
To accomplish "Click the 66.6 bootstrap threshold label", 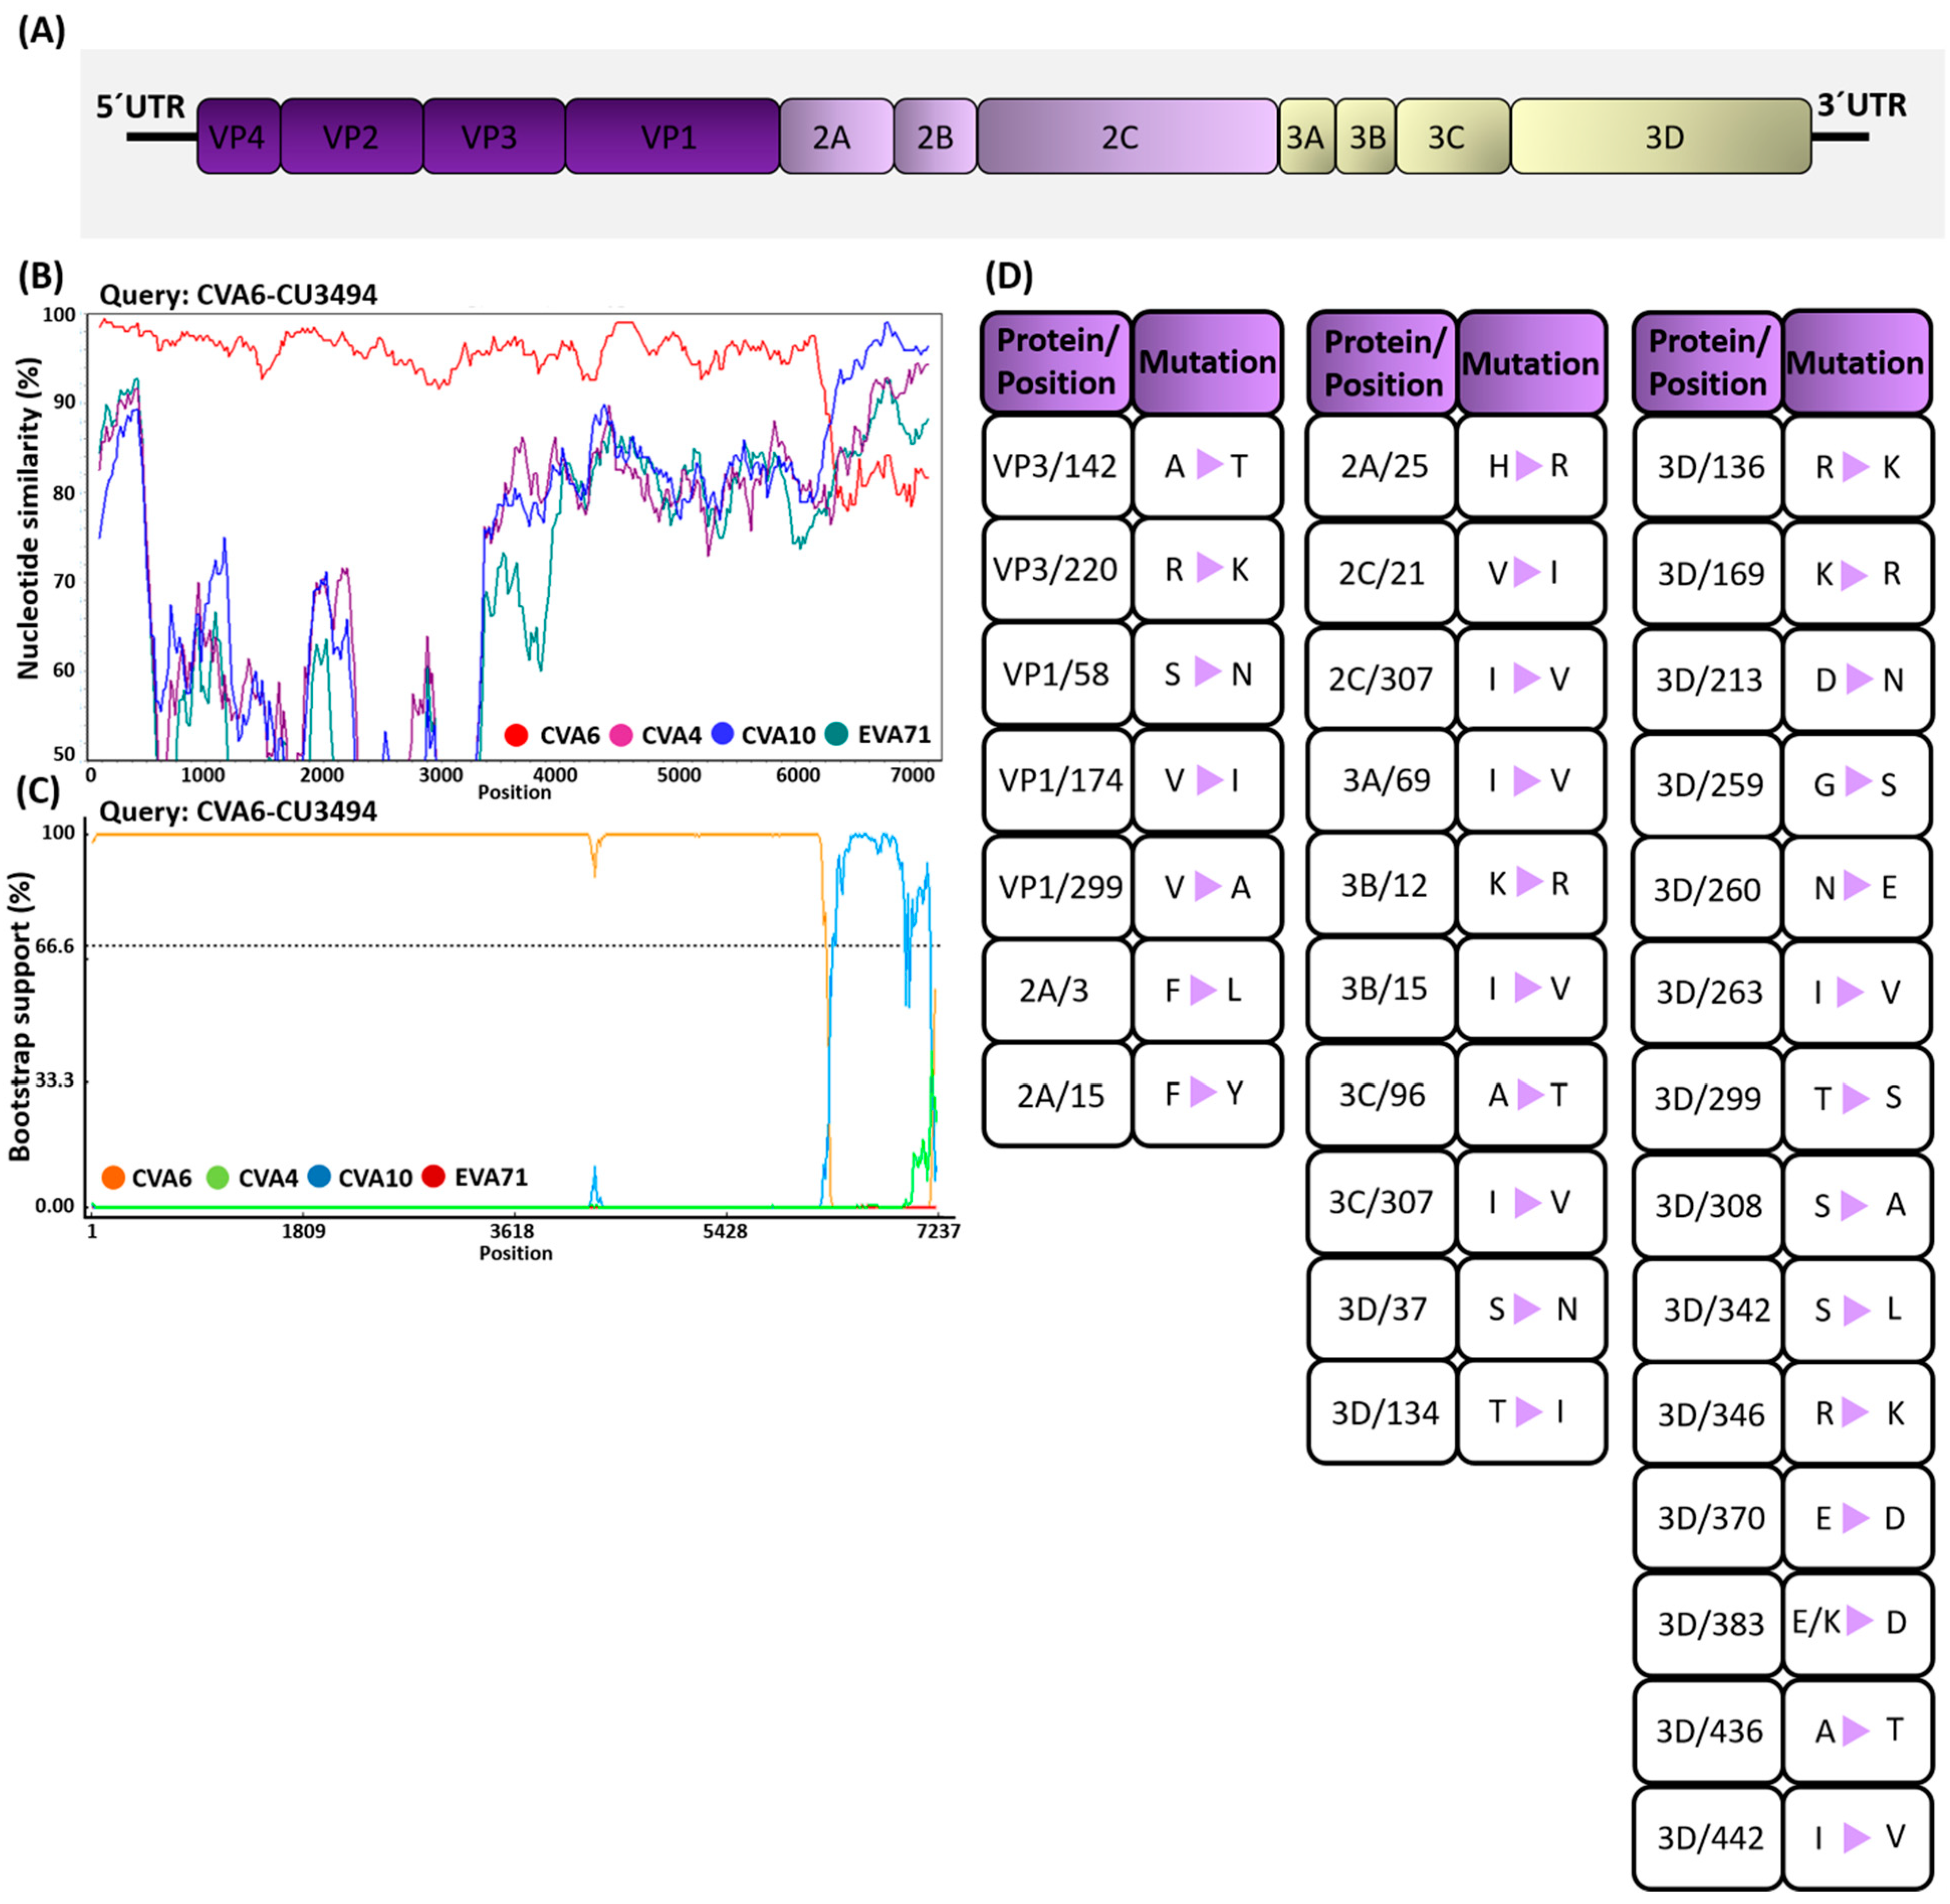I will click(x=55, y=946).
